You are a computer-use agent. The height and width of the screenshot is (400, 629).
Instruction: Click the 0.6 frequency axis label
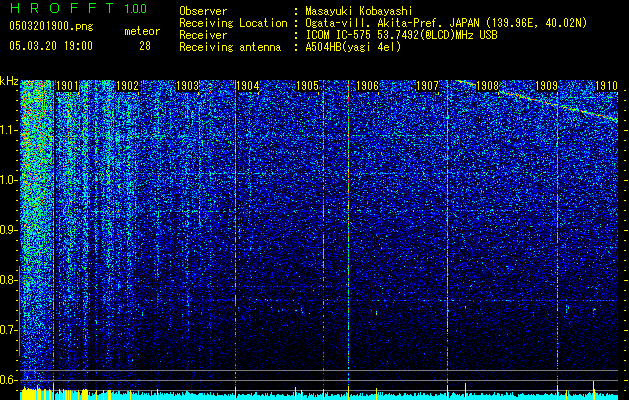(9, 380)
